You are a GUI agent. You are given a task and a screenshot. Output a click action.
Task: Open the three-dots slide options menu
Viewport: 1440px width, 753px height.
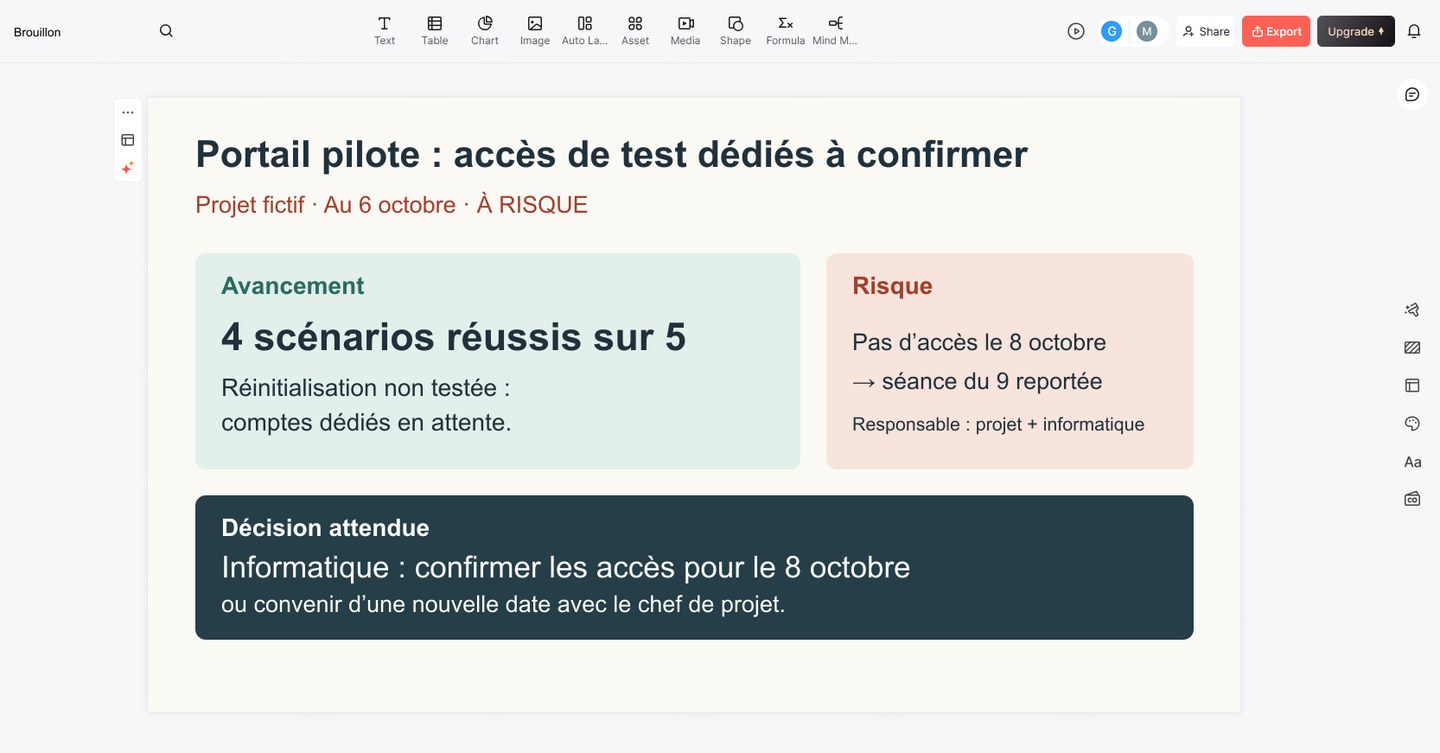click(x=128, y=112)
